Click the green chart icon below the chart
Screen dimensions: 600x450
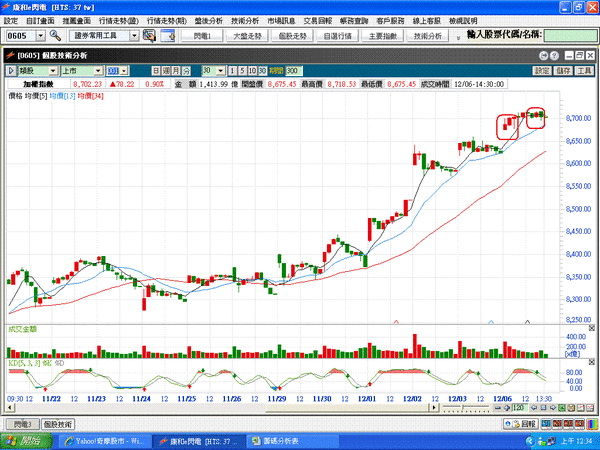pos(562,408)
